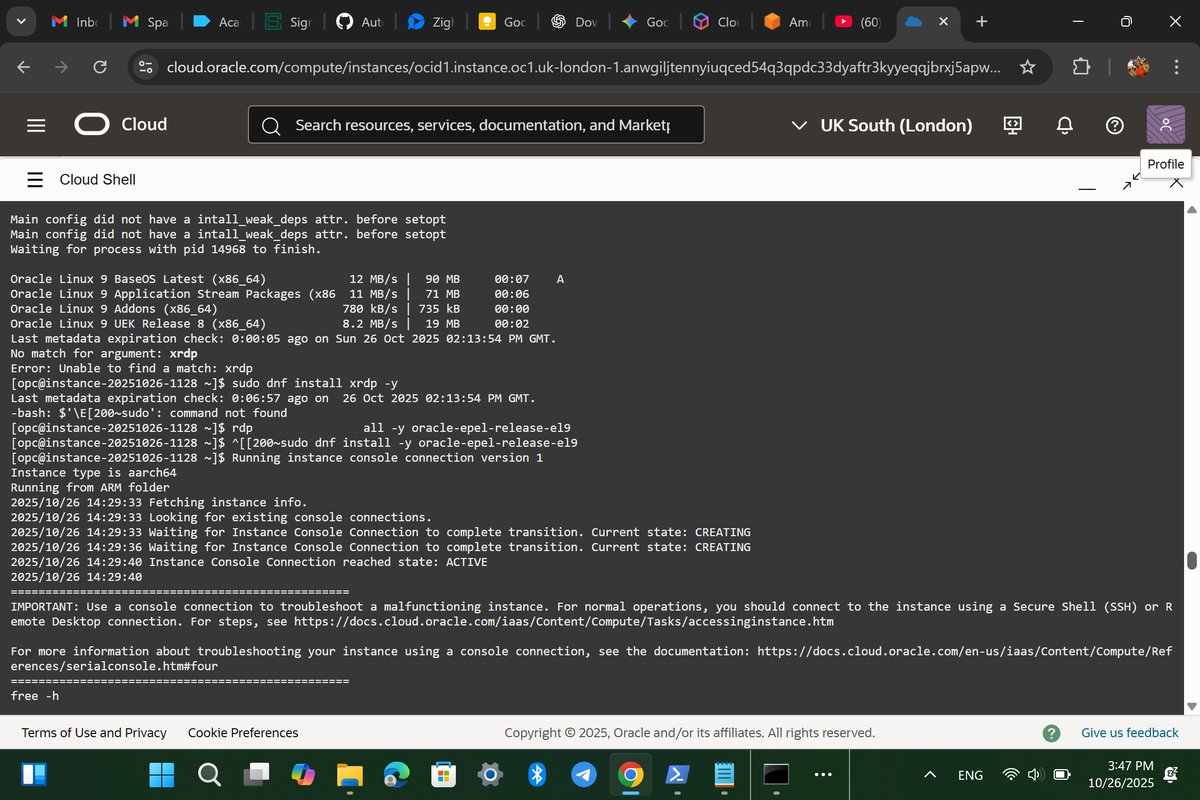The width and height of the screenshot is (1200, 800).
Task: Open the Cloud Shell hamburger menu
Action: [x=35, y=179]
